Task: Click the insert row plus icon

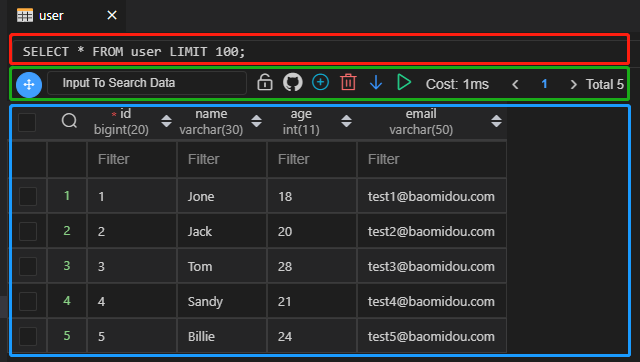Action: tap(320, 82)
